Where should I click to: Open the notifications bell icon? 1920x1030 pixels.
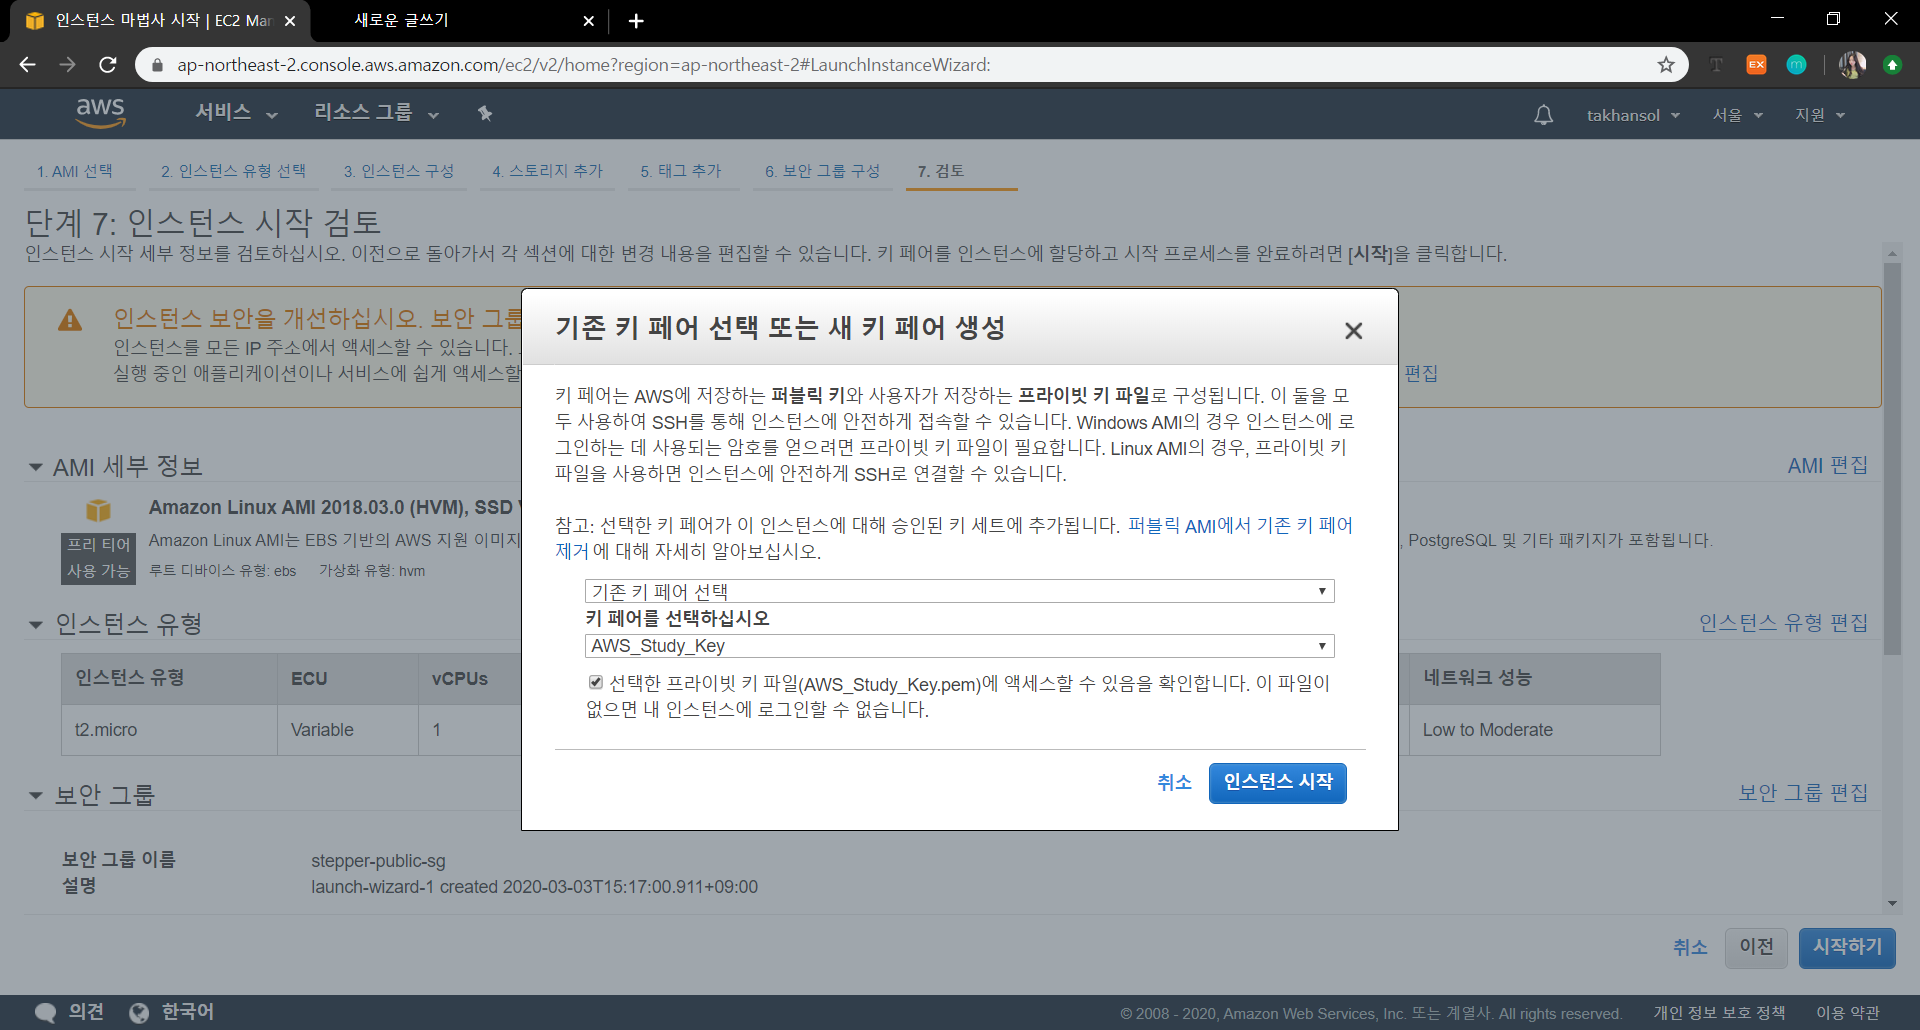(1544, 115)
